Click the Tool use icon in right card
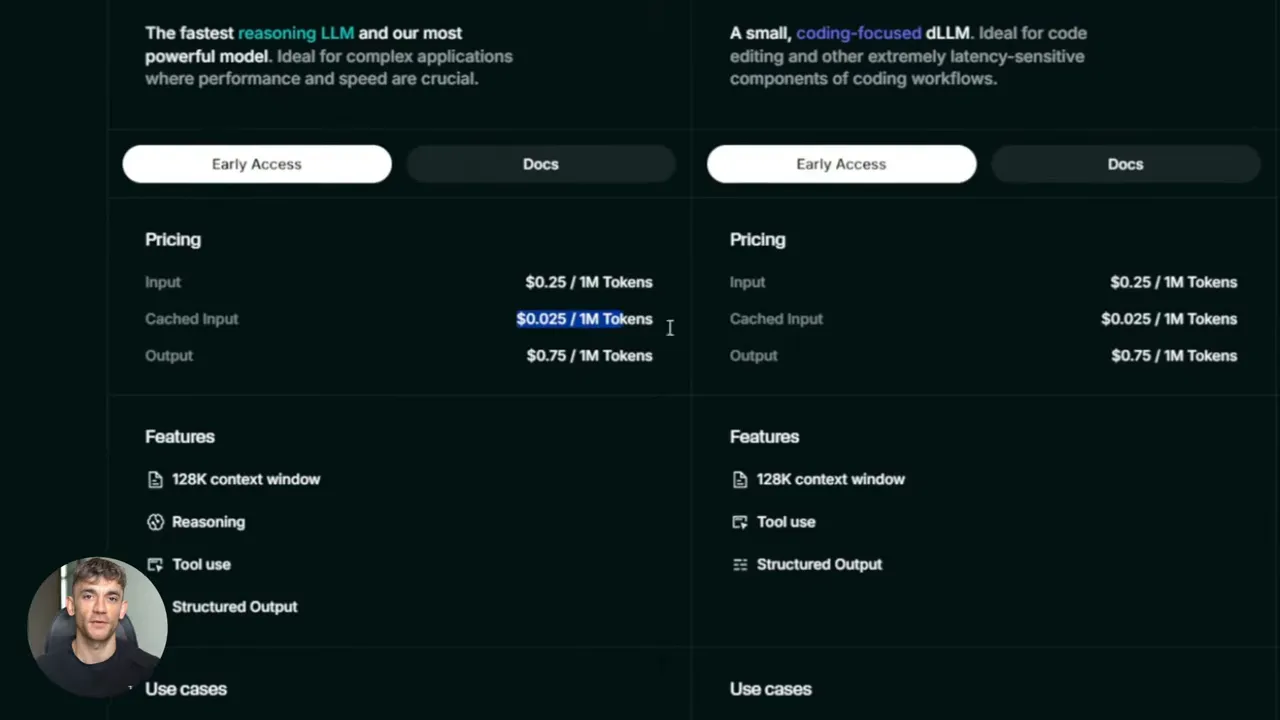The width and height of the screenshot is (1280, 720). (740, 522)
